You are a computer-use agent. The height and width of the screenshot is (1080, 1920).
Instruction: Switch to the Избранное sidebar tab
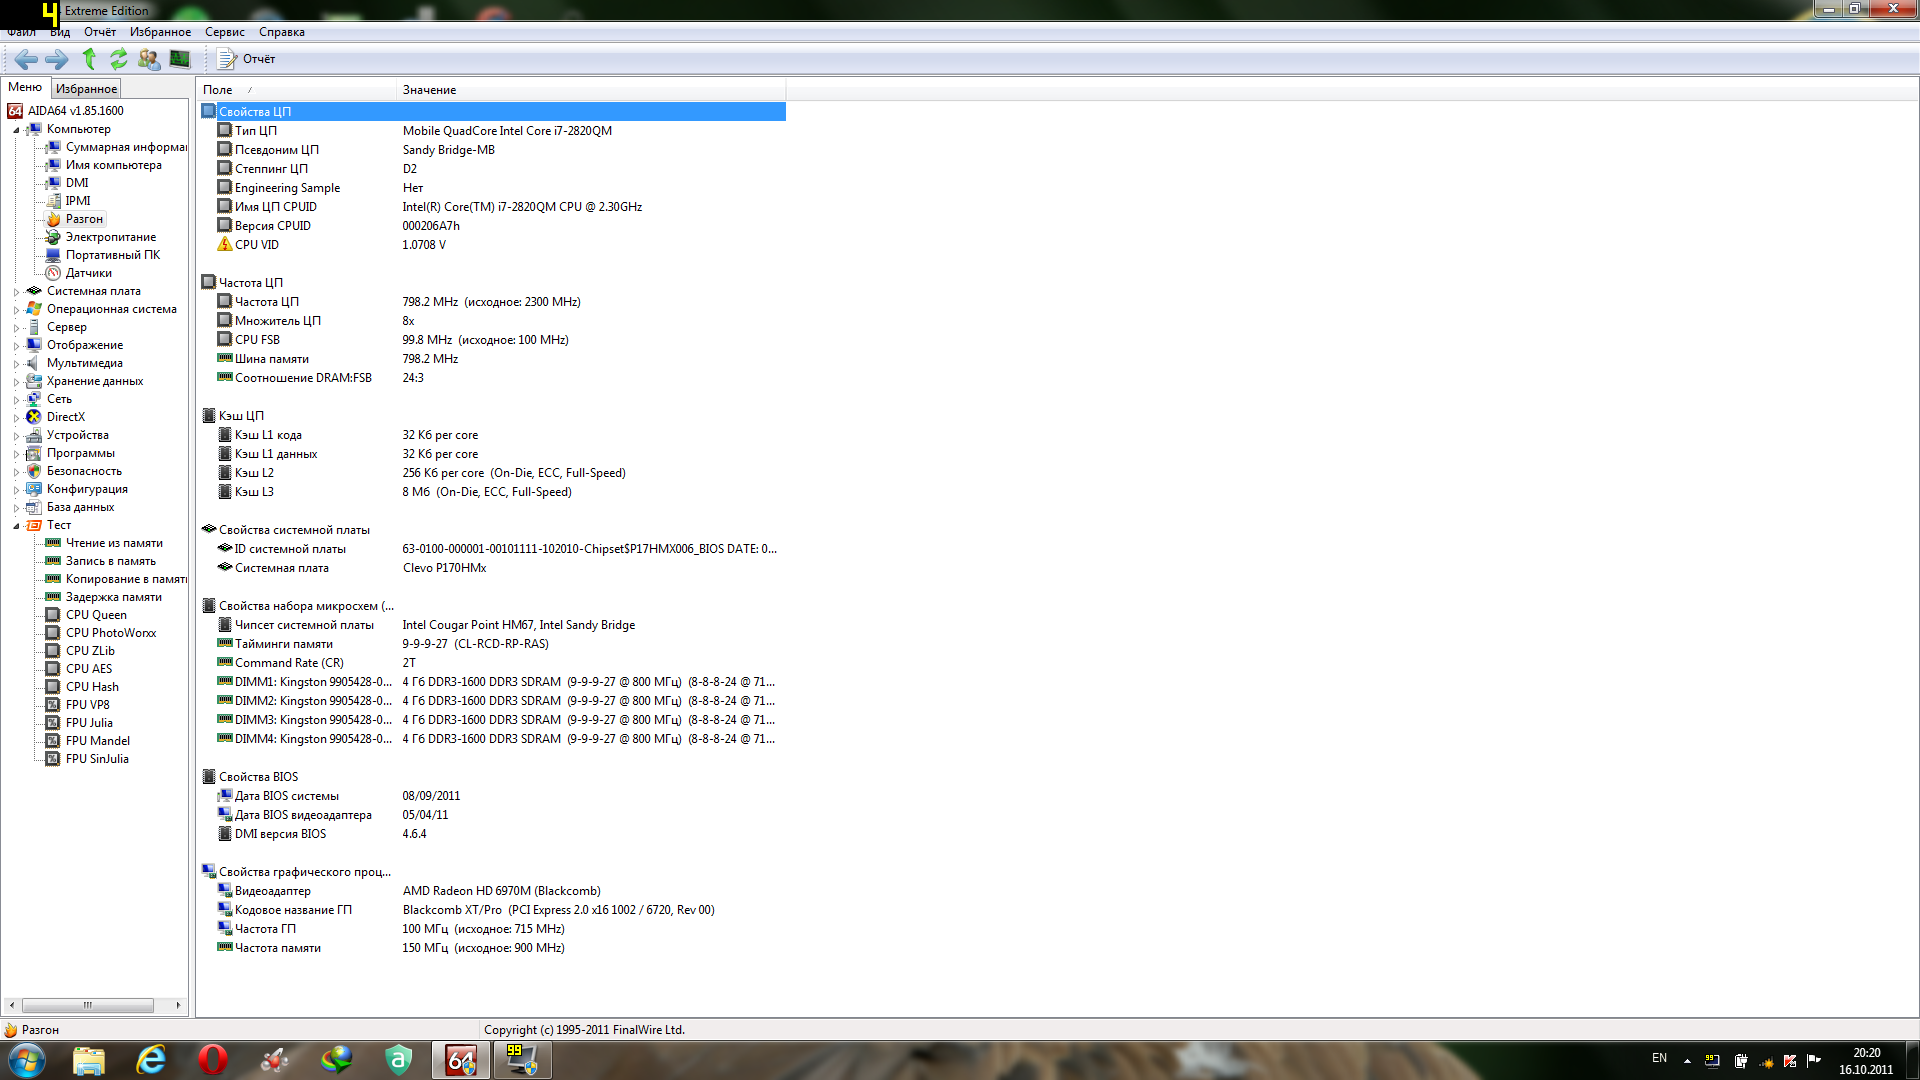point(86,89)
